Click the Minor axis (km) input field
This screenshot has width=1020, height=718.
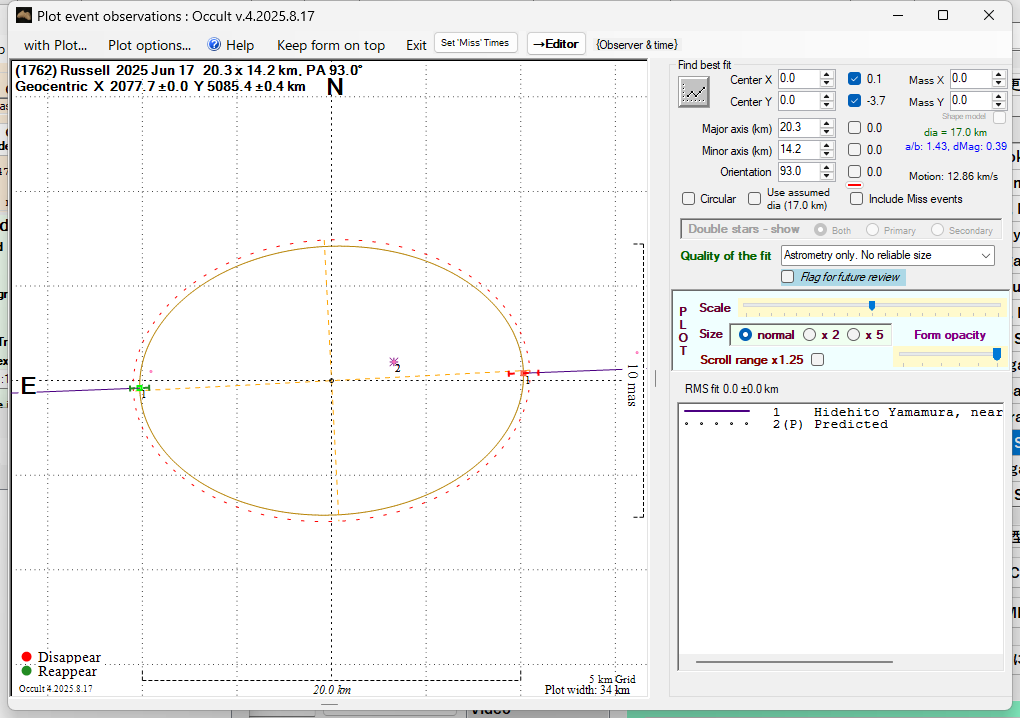(x=797, y=150)
